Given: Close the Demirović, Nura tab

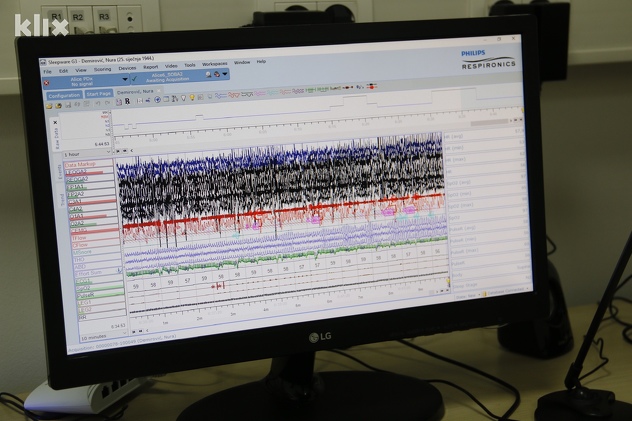Looking at the screenshot, I should [159, 91].
